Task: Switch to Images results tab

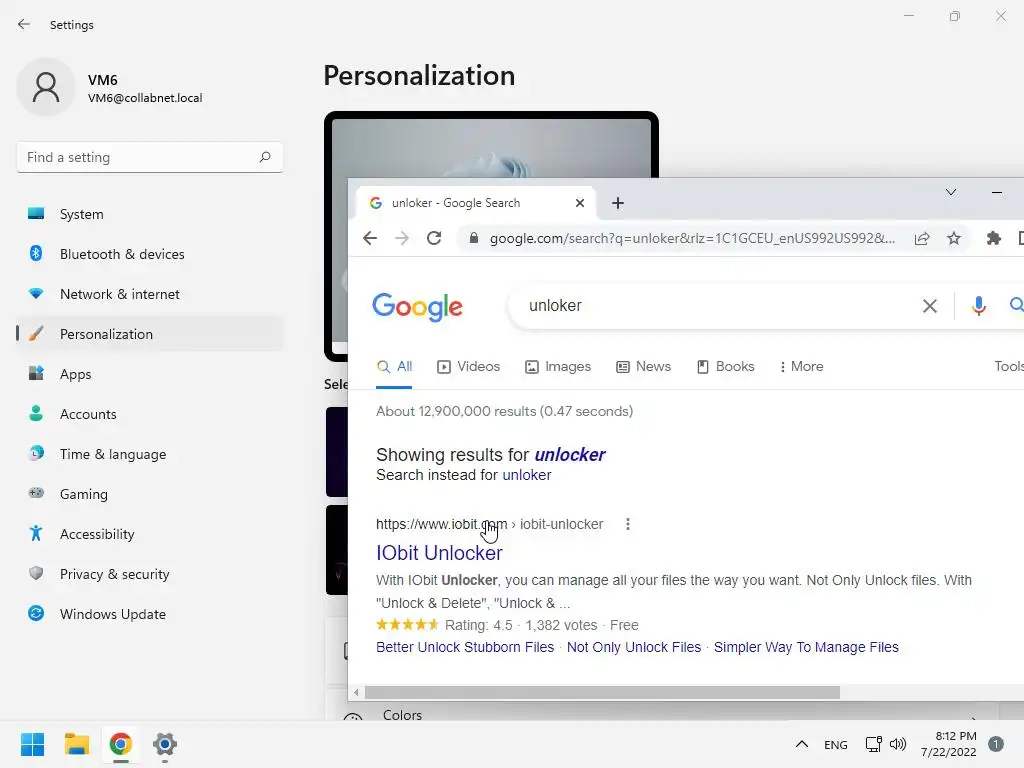Action: tap(558, 366)
